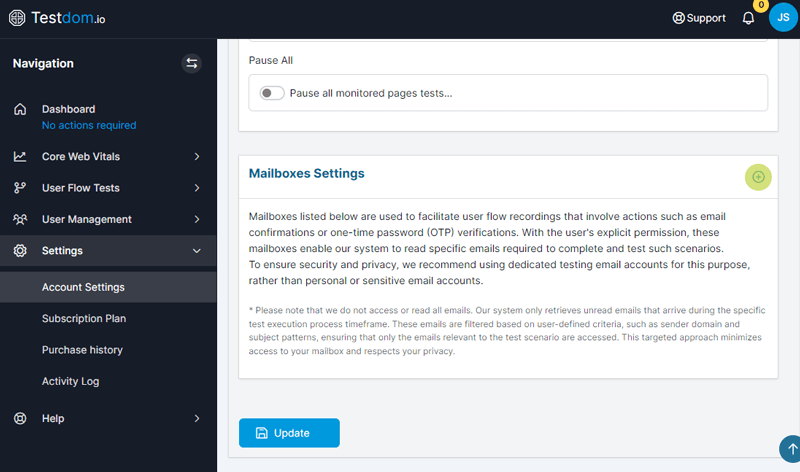Open the User Flow Tests menu item
The width and height of the screenshot is (800, 472).
(x=81, y=188)
